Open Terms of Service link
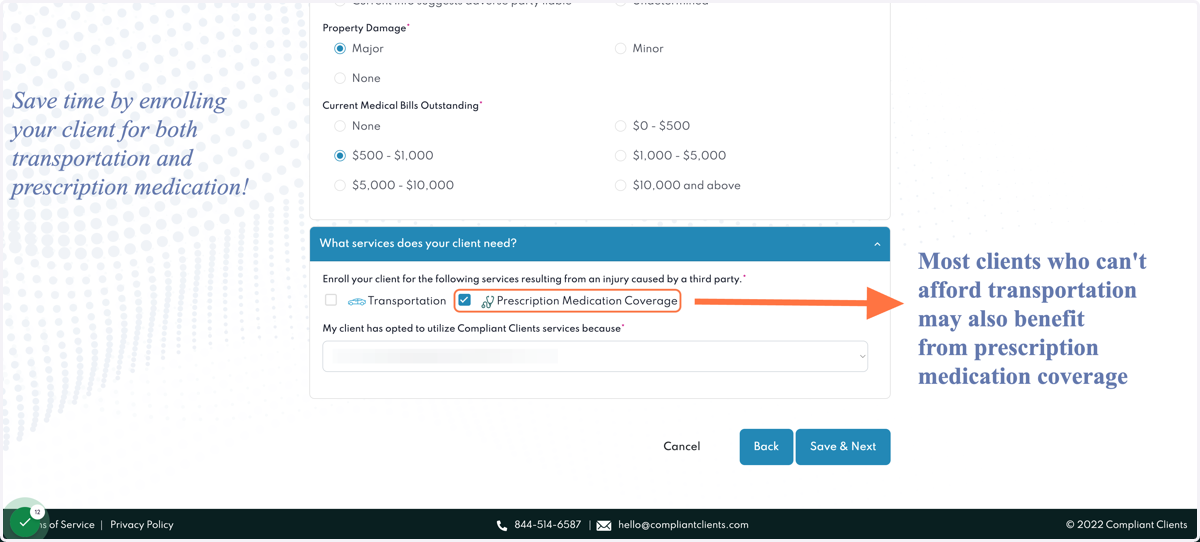The height and width of the screenshot is (542, 1200). point(66,525)
